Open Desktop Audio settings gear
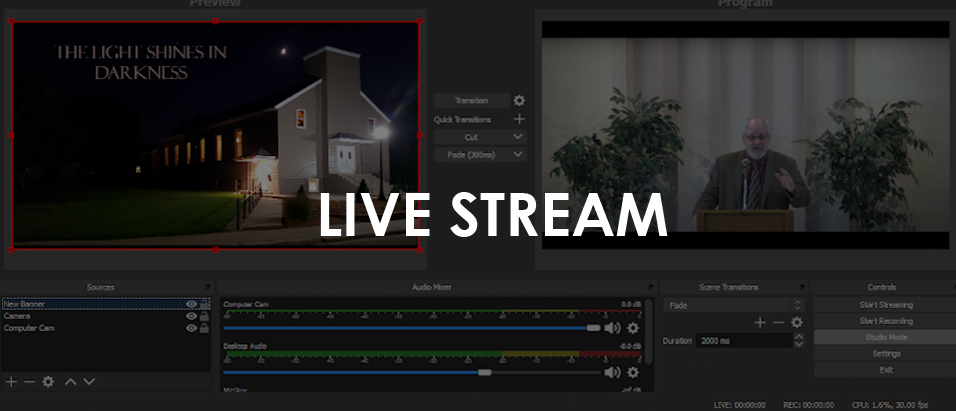This screenshot has width=956, height=411. tap(633, 372)
